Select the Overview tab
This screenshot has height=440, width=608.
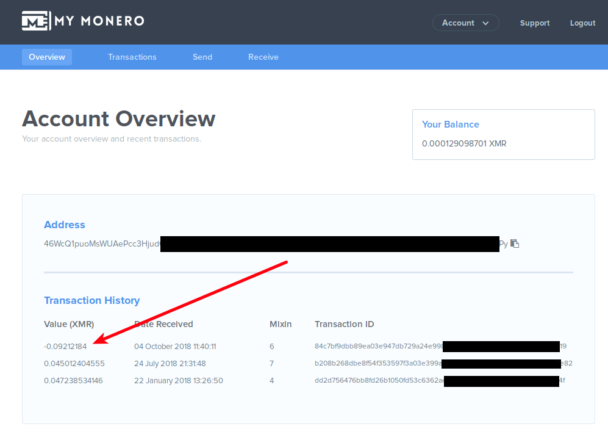click(47, 57)
